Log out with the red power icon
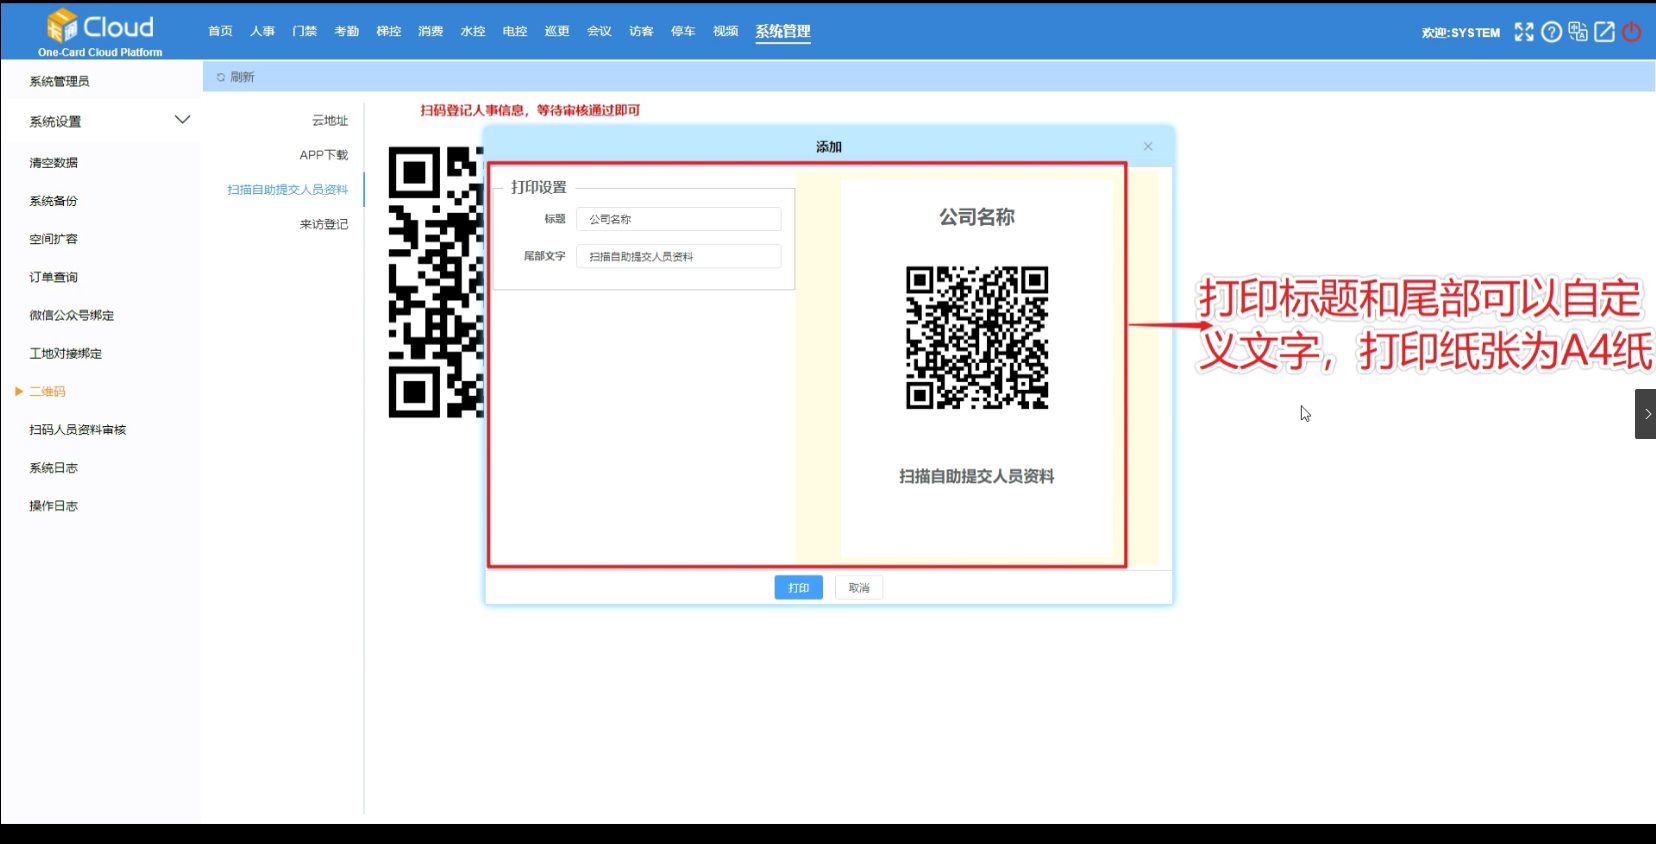This screenshot has height=844, width=1656. point(1631,32)
